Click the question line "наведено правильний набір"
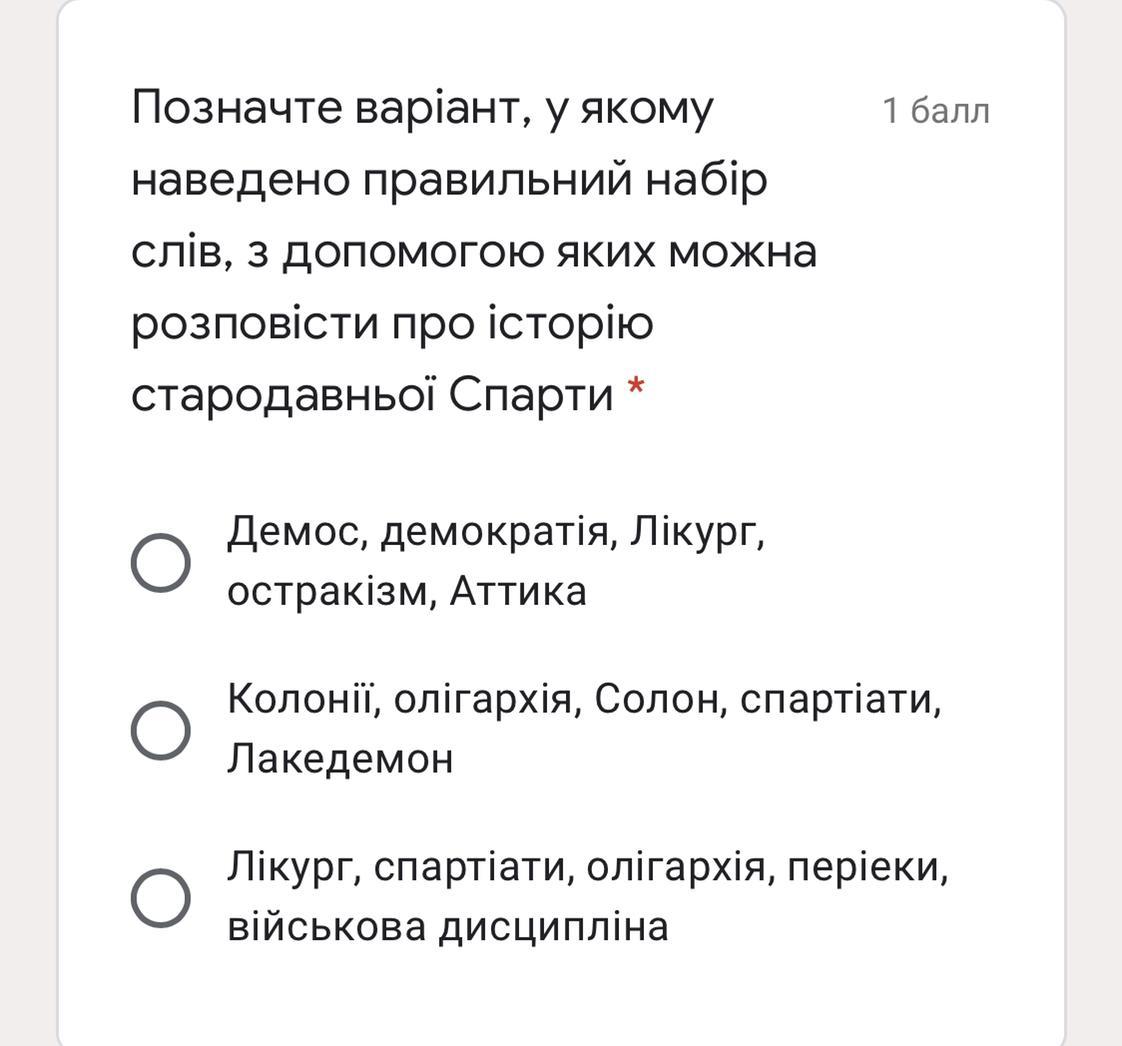Image resolution: width=1122 pixels, height=1046 pixels. (449, 180)
